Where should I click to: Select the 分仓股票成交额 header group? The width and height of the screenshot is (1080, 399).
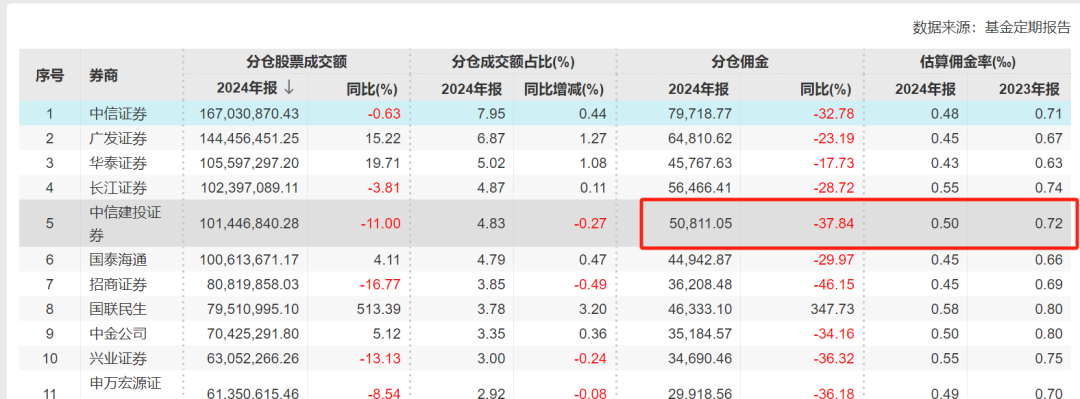coord(297,61)
